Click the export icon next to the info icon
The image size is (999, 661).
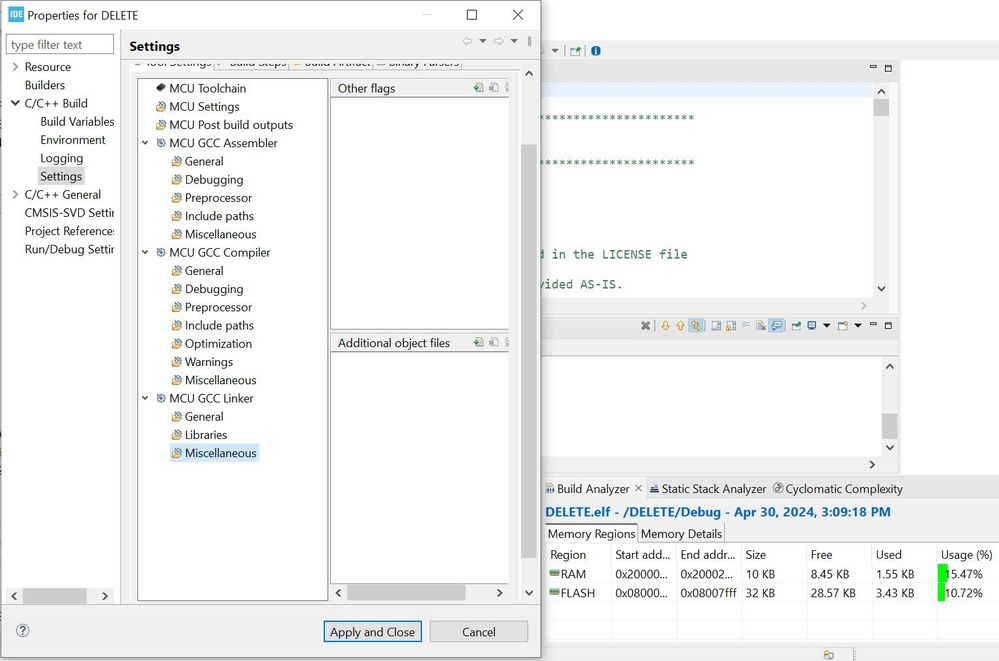click(x=575, y=51)
